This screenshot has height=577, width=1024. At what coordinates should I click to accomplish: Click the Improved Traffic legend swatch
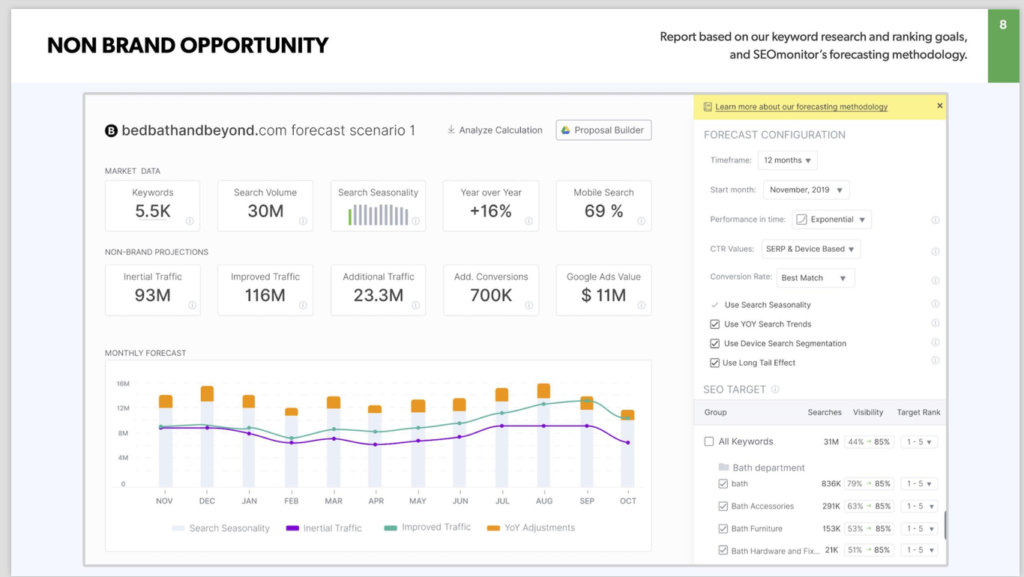click(x=388, y=528)
